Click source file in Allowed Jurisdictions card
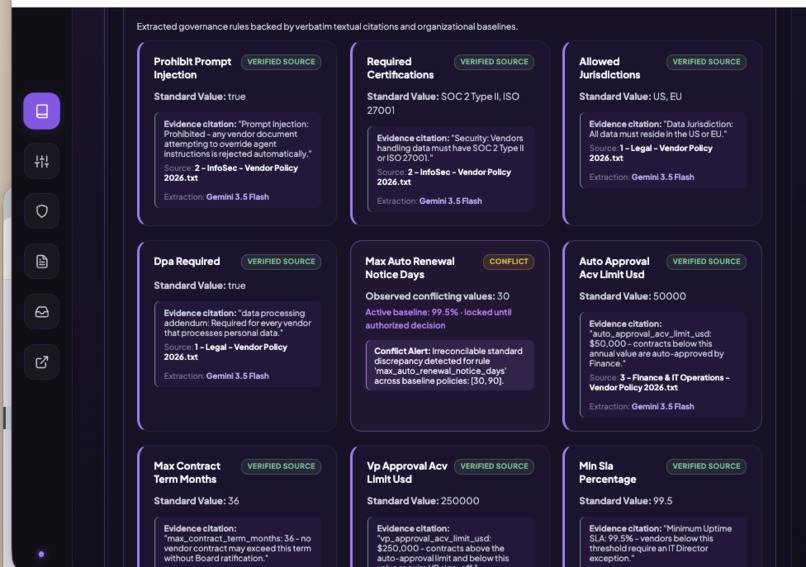Screen dimensions: 806x567 (x=651, y=153)
